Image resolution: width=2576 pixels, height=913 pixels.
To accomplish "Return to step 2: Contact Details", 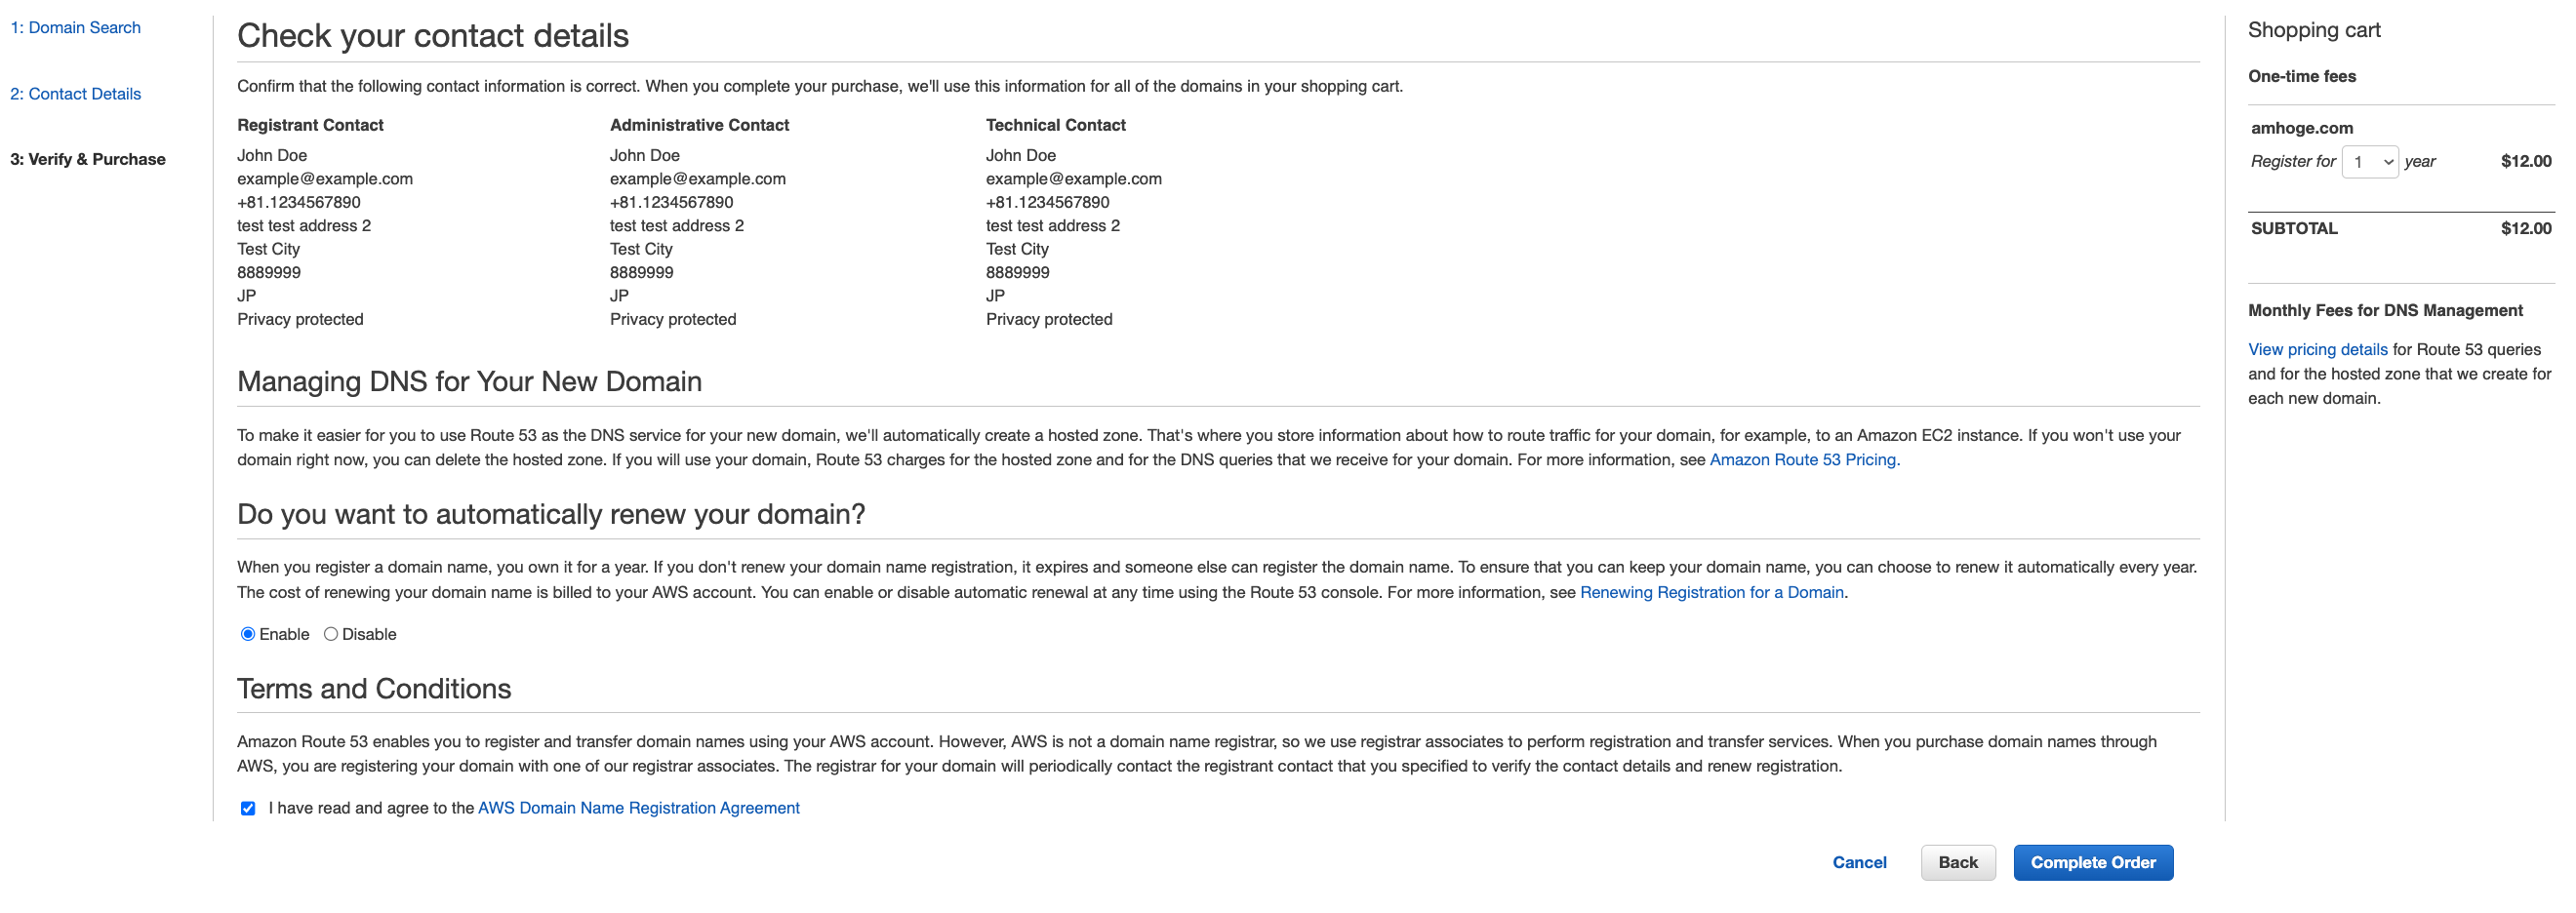I will click(75, 94).
